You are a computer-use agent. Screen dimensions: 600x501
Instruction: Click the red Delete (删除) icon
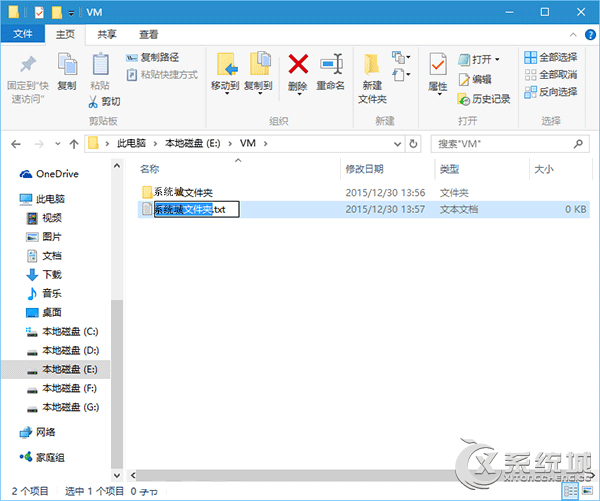pos(298,64)
